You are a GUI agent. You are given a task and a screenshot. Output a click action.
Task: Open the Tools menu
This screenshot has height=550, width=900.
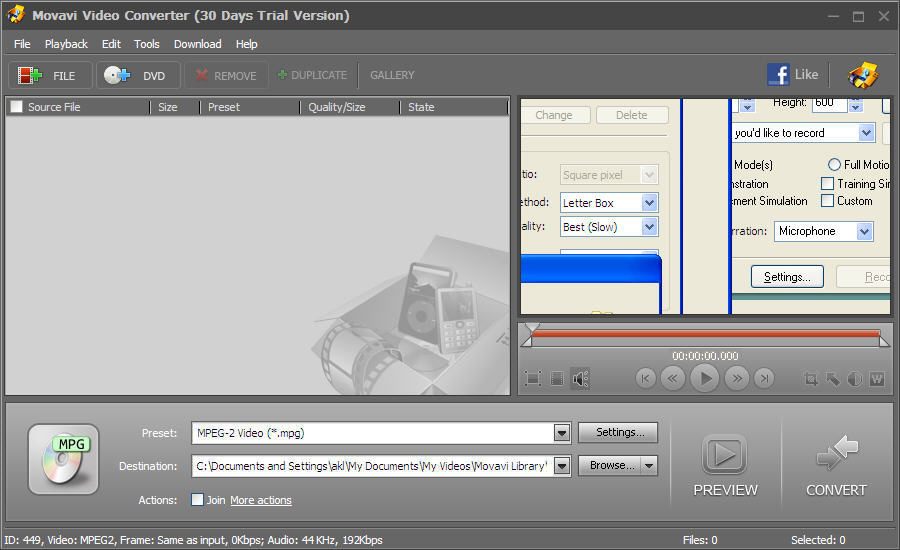[146, 44]
